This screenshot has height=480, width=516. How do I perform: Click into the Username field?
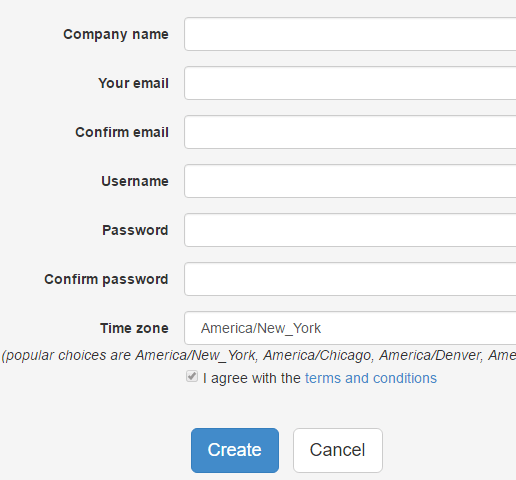point(350,181)
